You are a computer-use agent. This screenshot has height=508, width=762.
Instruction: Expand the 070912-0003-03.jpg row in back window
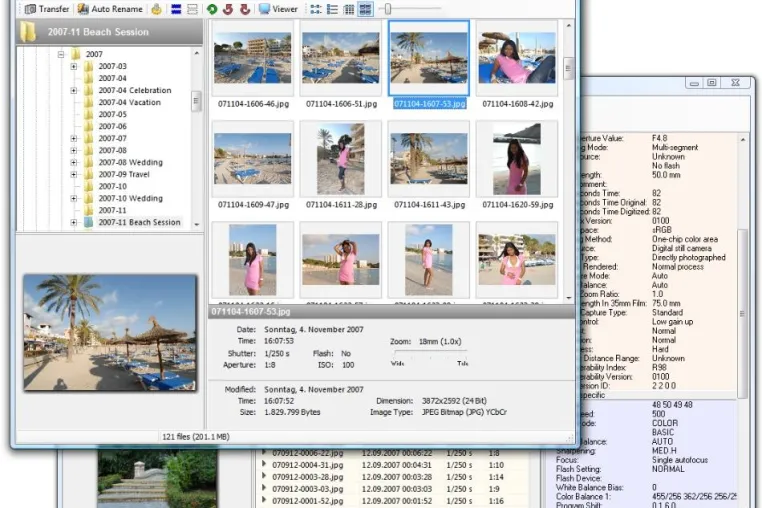[x=264, y=488]
